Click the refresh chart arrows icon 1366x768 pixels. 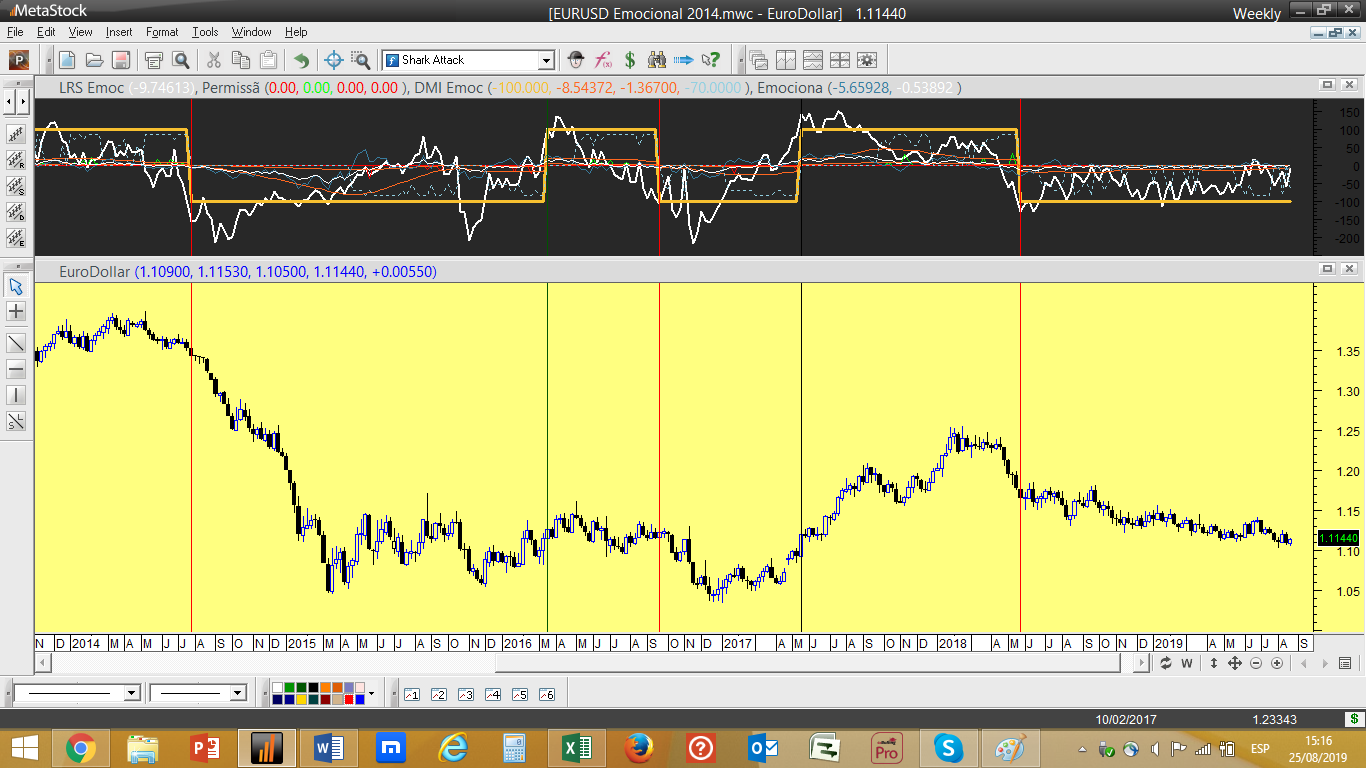[x=1166, y=663]
